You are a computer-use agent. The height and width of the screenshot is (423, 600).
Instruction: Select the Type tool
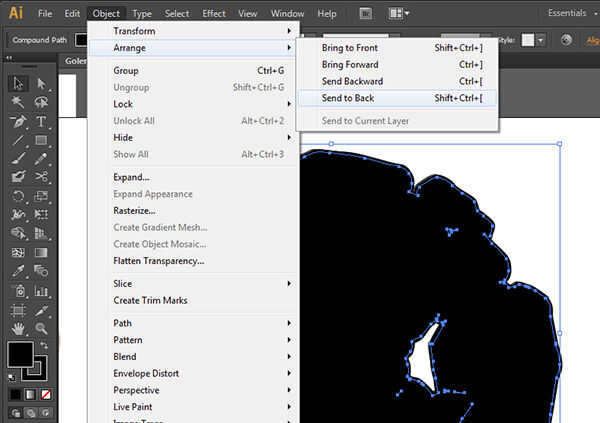[41, 121]
